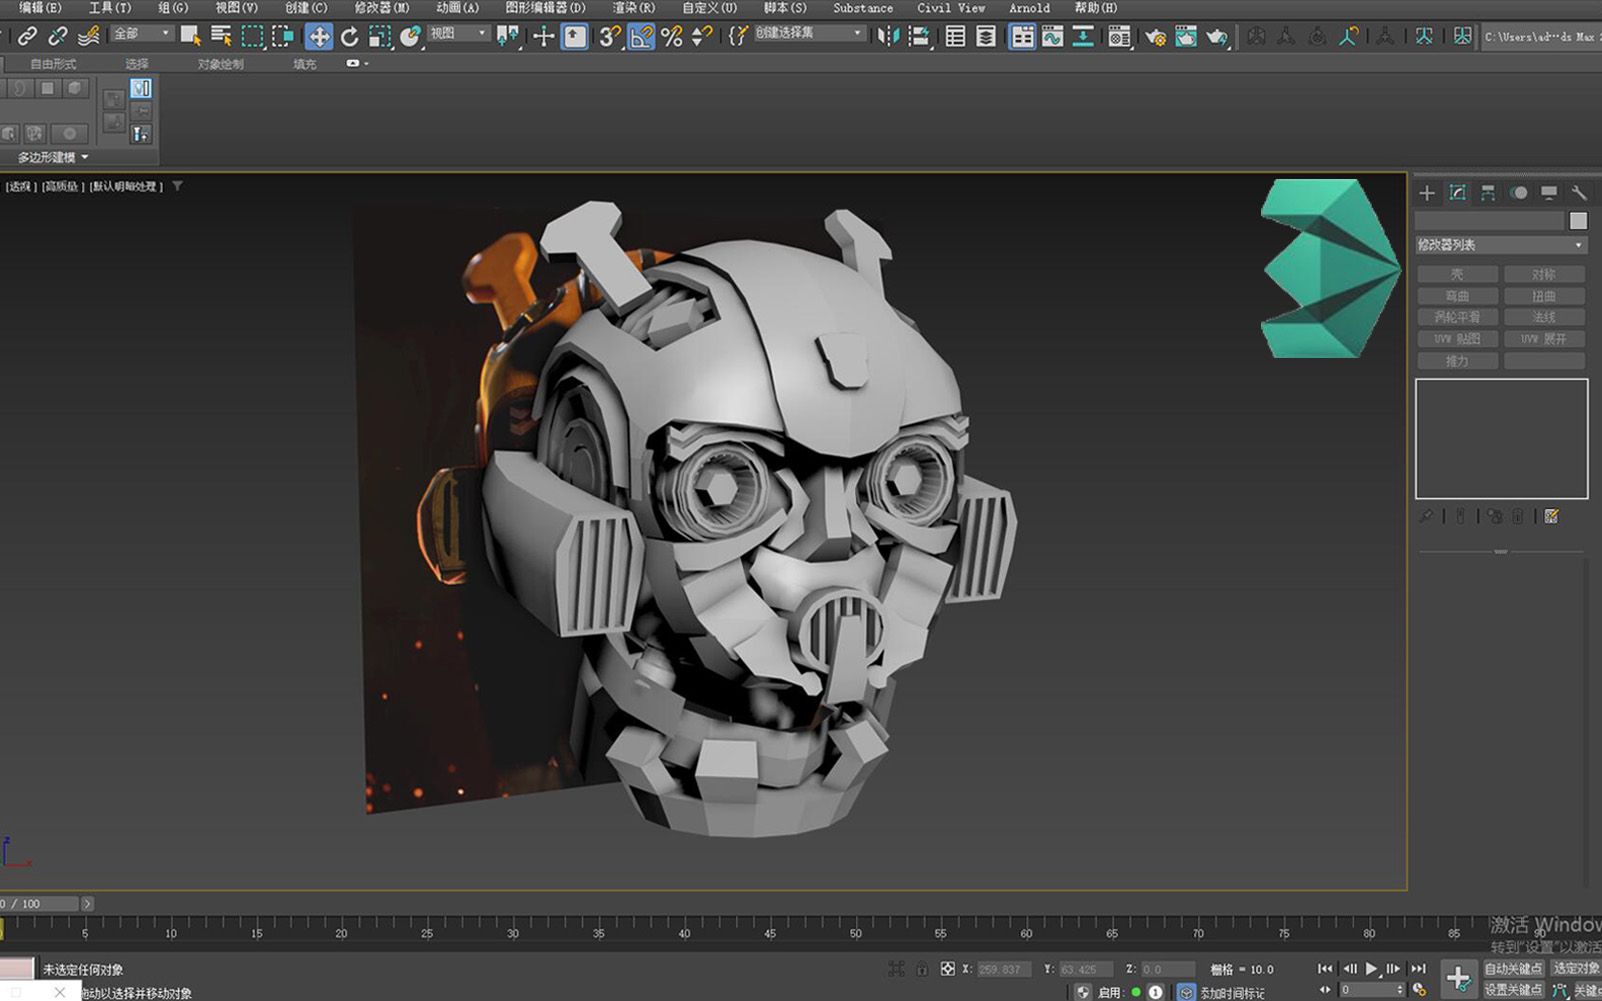The width and height of the screenshot is (1602, 1001).
Task: Open the 修改器列表 modifier list dropdown
Action: tap(1500, 245)
